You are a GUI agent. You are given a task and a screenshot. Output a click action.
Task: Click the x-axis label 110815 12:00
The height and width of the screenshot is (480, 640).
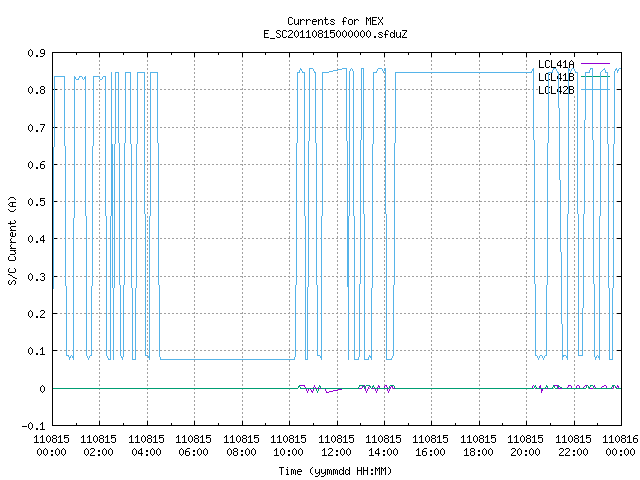[336, 446]
